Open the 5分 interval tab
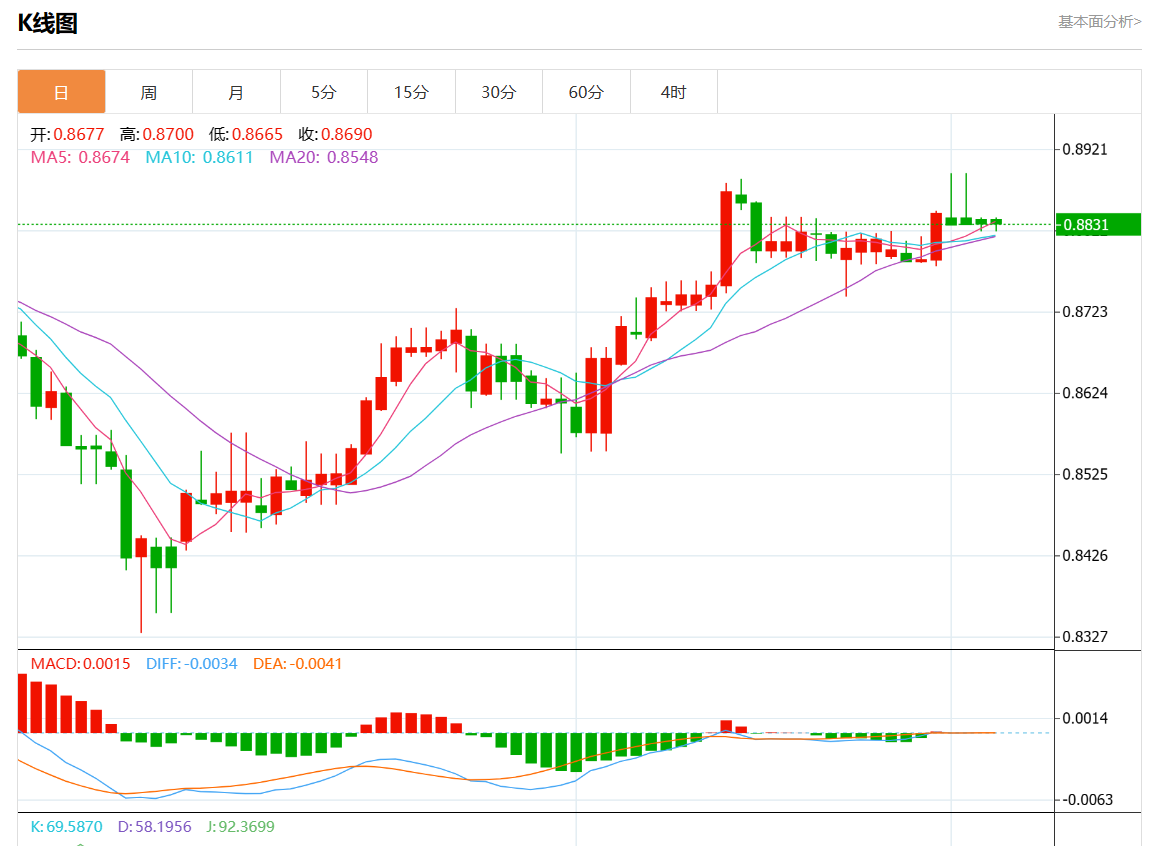The width and height of the screenshot is (1165, 846). tap(324, 92)
